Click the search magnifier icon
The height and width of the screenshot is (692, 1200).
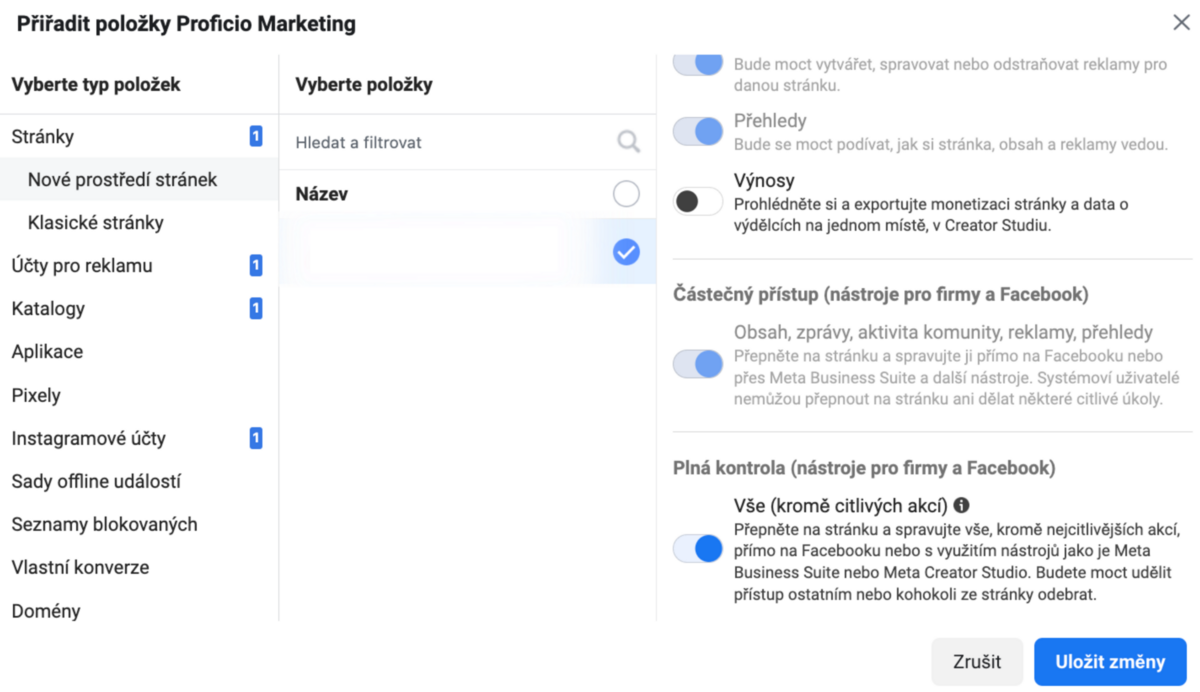[628, 142]
